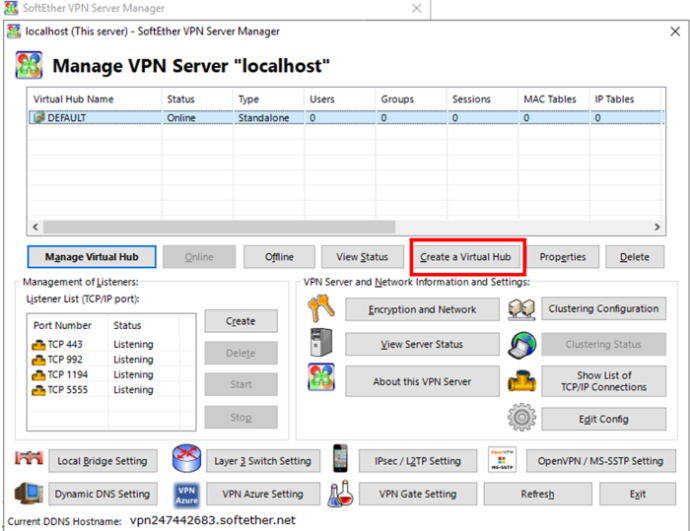Close the Manage VPN Server window

673,31
